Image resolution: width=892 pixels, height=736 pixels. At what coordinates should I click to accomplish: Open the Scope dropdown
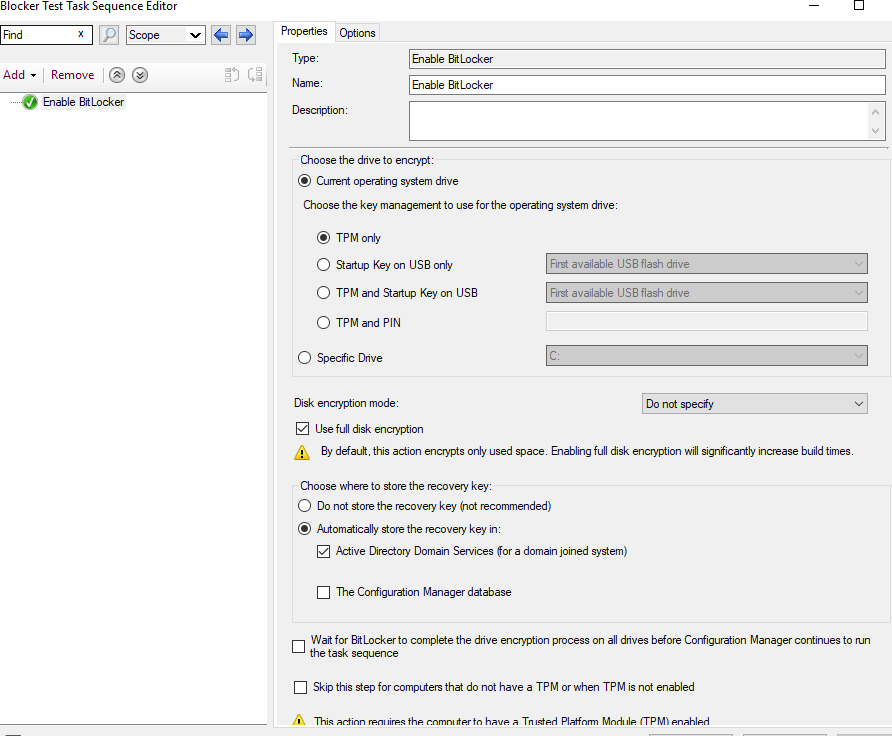(166, 35)
